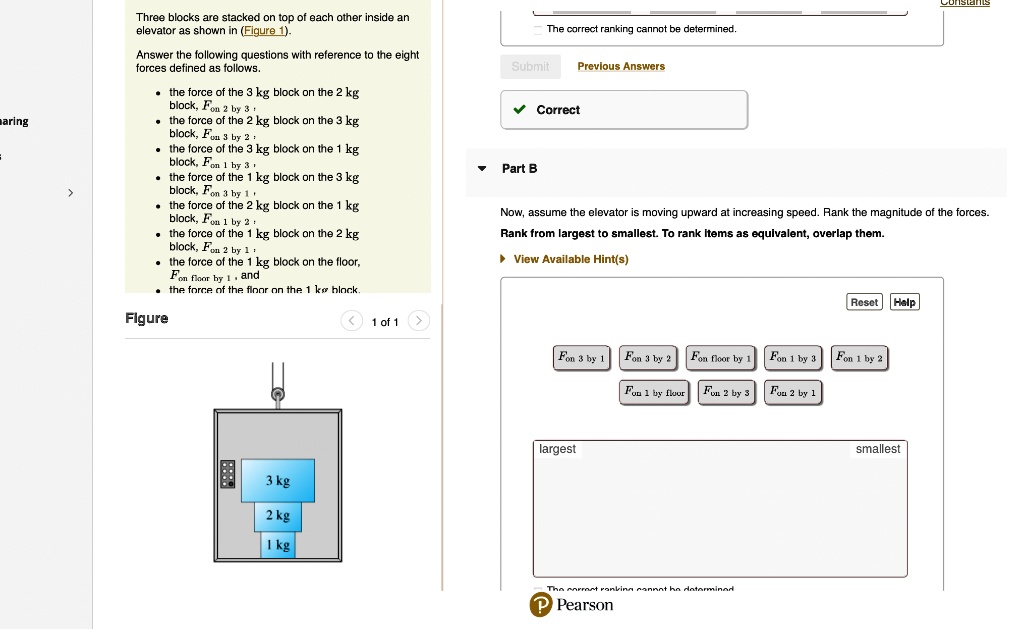Viewport: 1024px width, 629px height.
Task: Select the 'F on floor by 1' tile
Action: (x=720, y=358)
